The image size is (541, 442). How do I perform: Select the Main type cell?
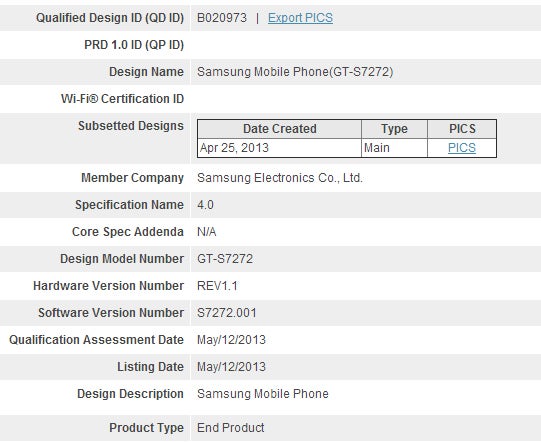pyautogui.click(x=377, y=148)
